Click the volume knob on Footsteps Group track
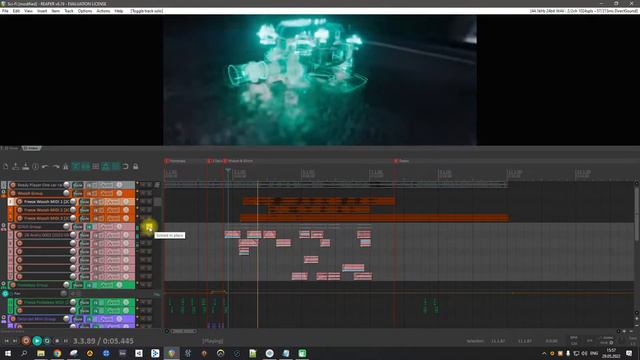 pyautogui.click(x=67, y=285)
